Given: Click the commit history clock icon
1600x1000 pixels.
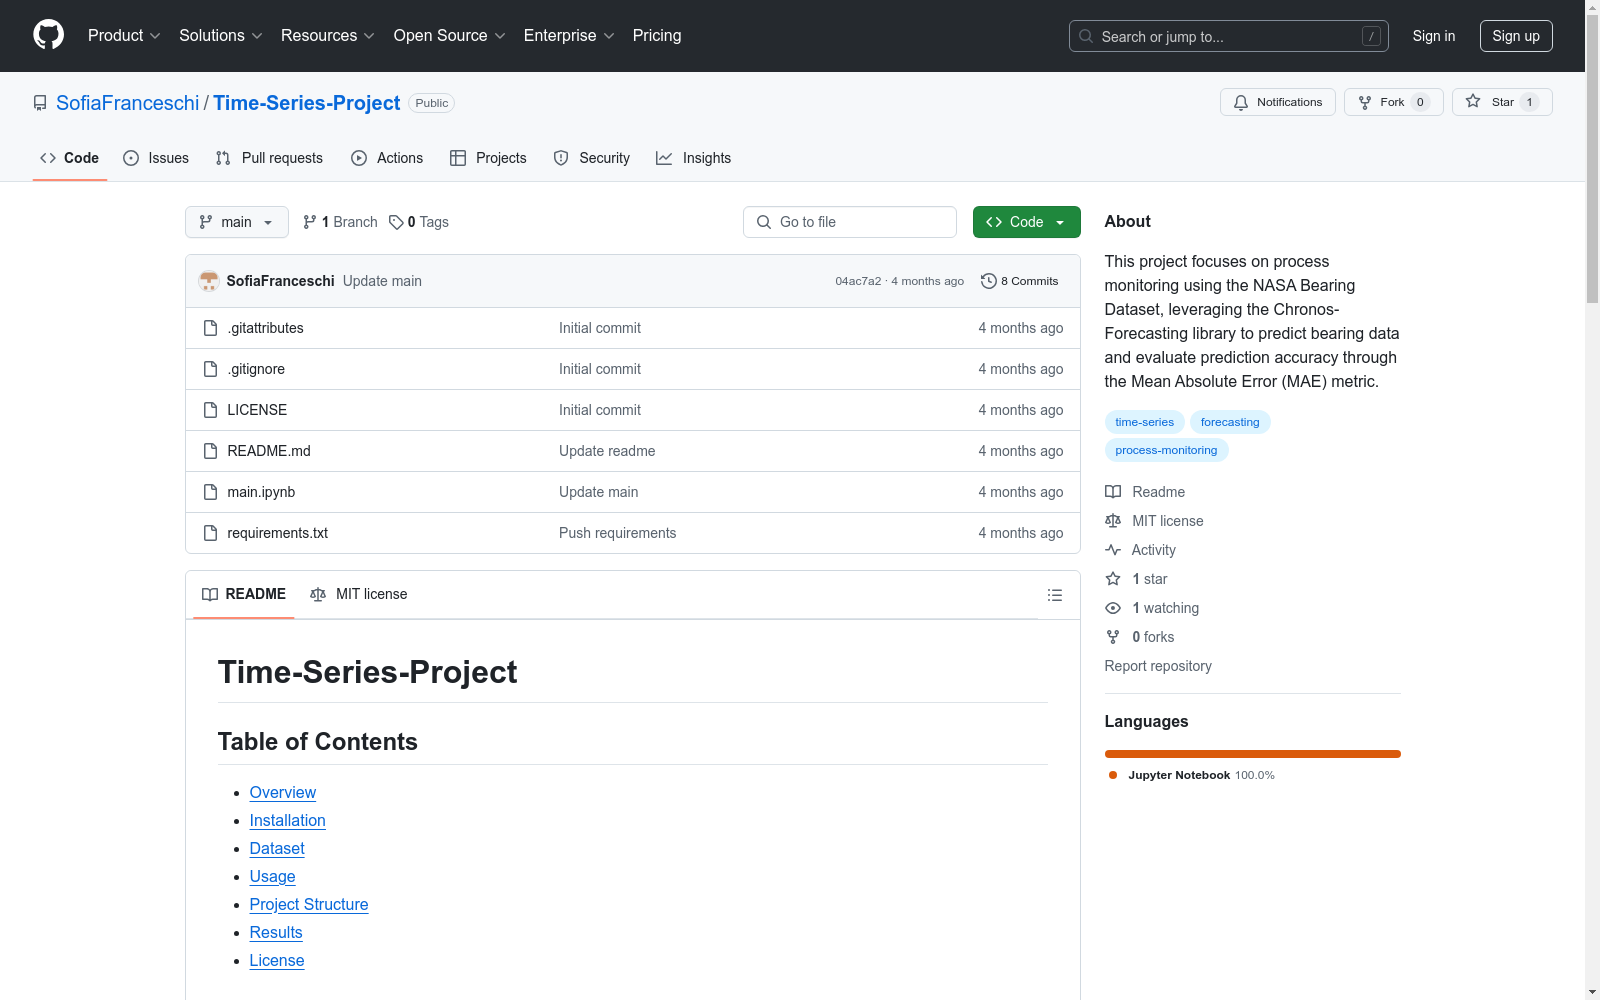Looking at the screenshot, I should [988, 281].
